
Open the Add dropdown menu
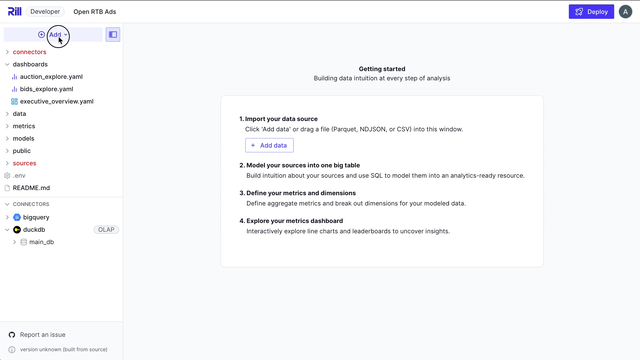(x=53, y=35)
